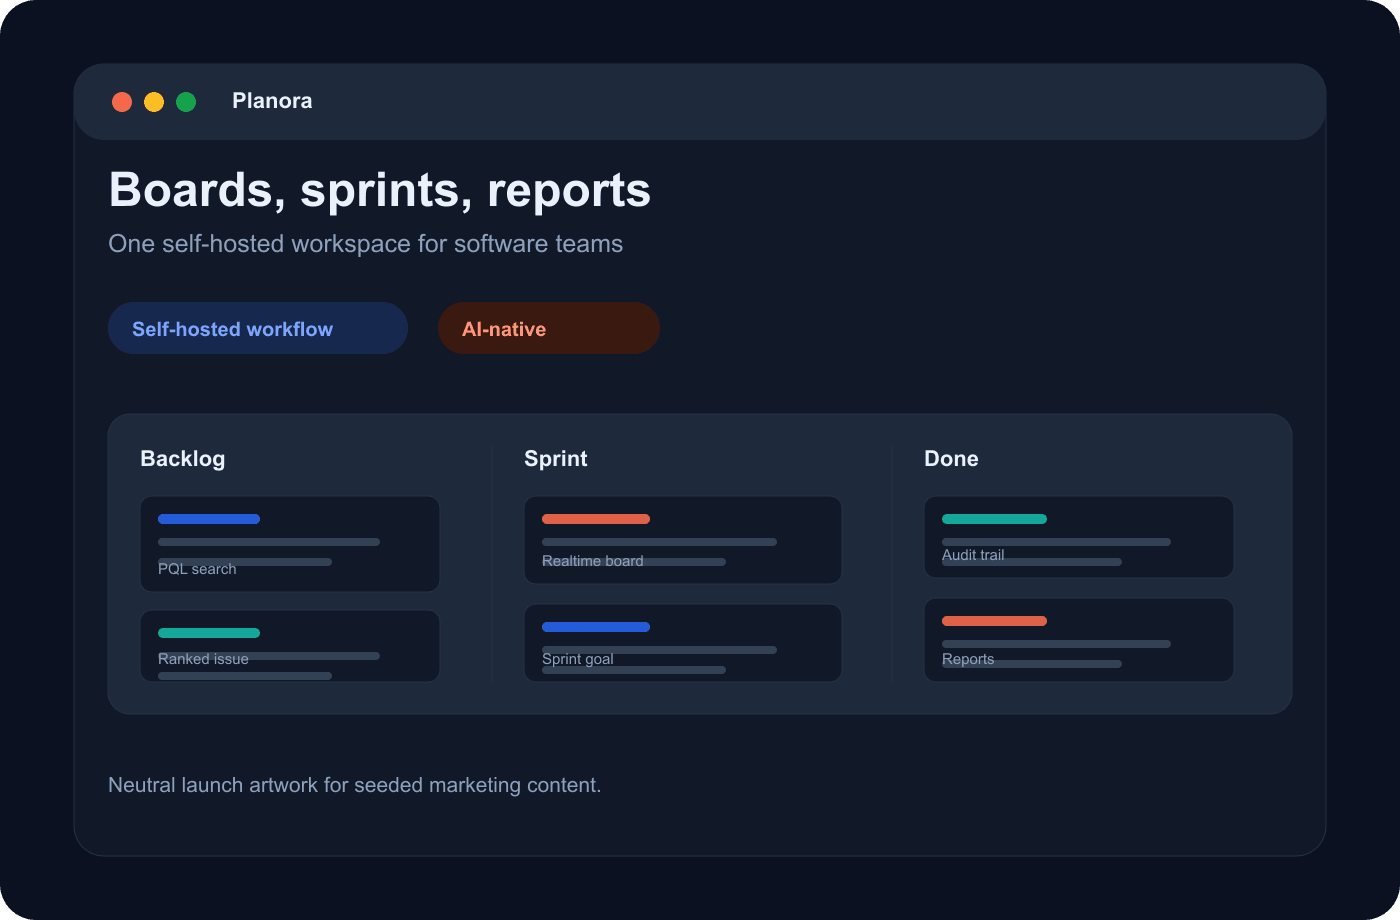Screen dimensions: 1400x920
Task: Click the self-hosted workspace subtitle text
Action: pos(366,244)
